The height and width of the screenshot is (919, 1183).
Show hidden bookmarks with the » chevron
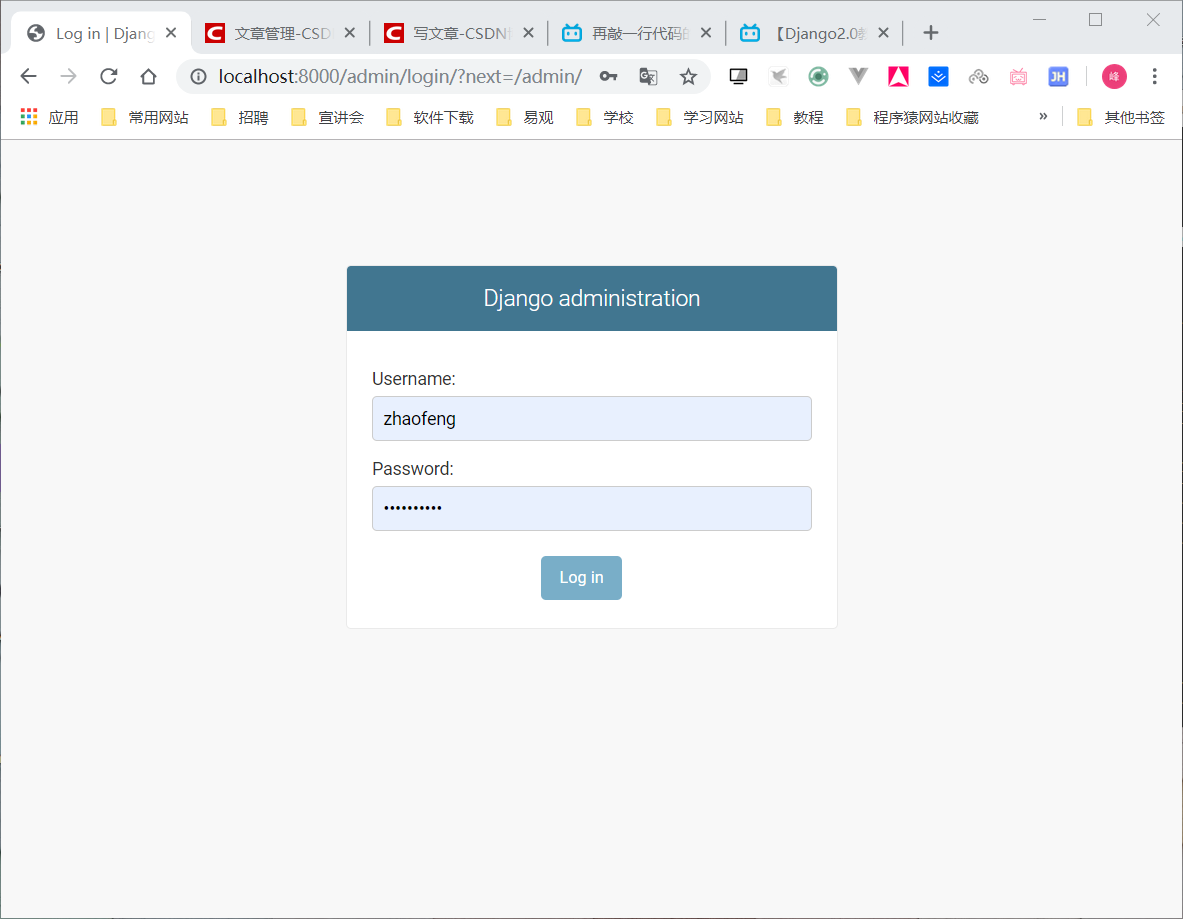click(1043, 116)
